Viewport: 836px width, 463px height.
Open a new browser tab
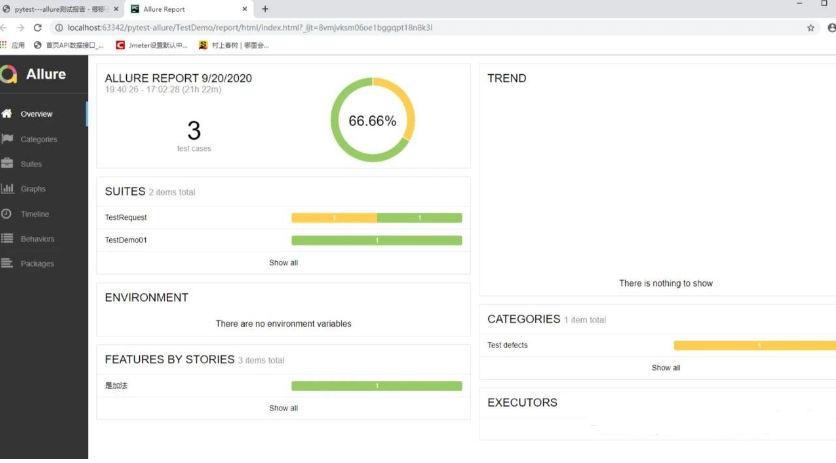265,9
